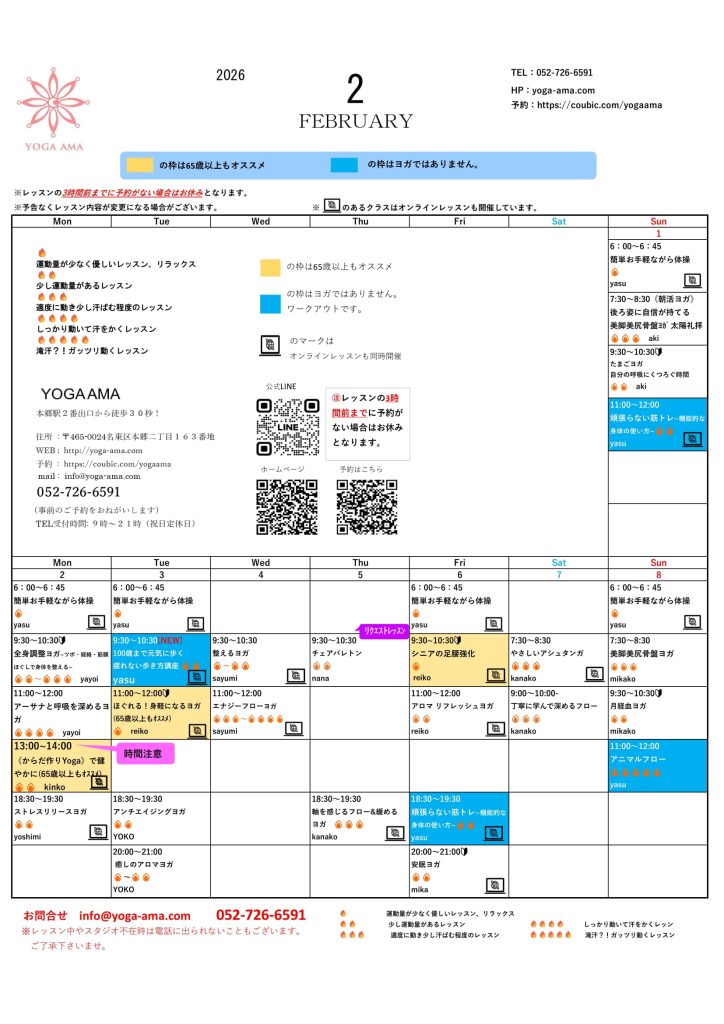Click the 予約はこちら QR code
The width and height of the screenshot is (724, 1024).
368,507
